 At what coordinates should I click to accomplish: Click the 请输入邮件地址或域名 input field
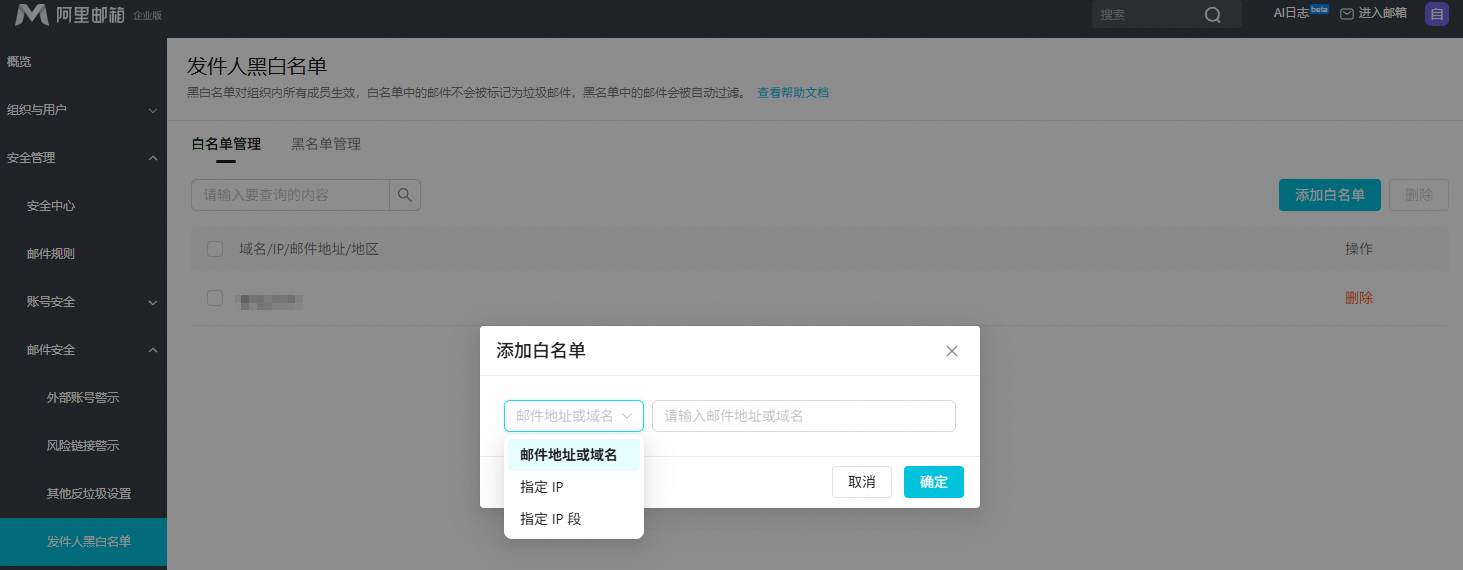click(x=804, y=416)
